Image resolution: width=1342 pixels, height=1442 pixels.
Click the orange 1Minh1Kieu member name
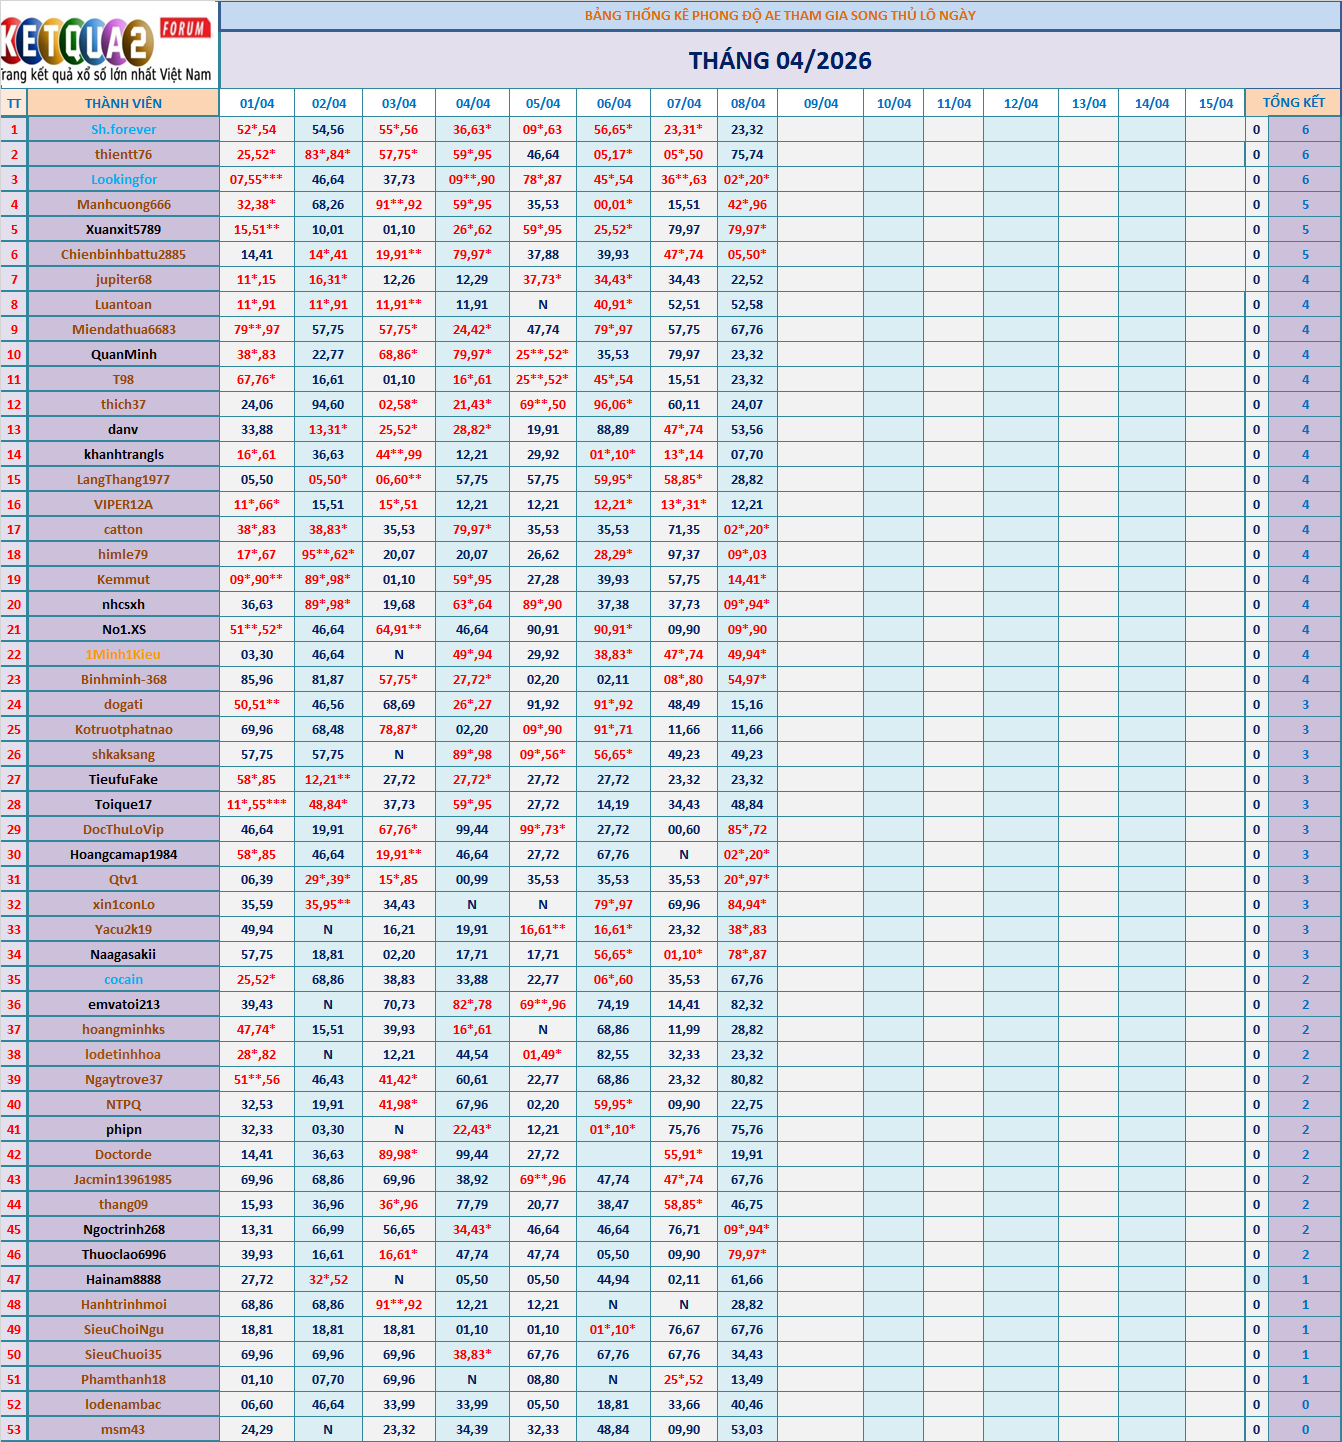click(x=124, y=654)
